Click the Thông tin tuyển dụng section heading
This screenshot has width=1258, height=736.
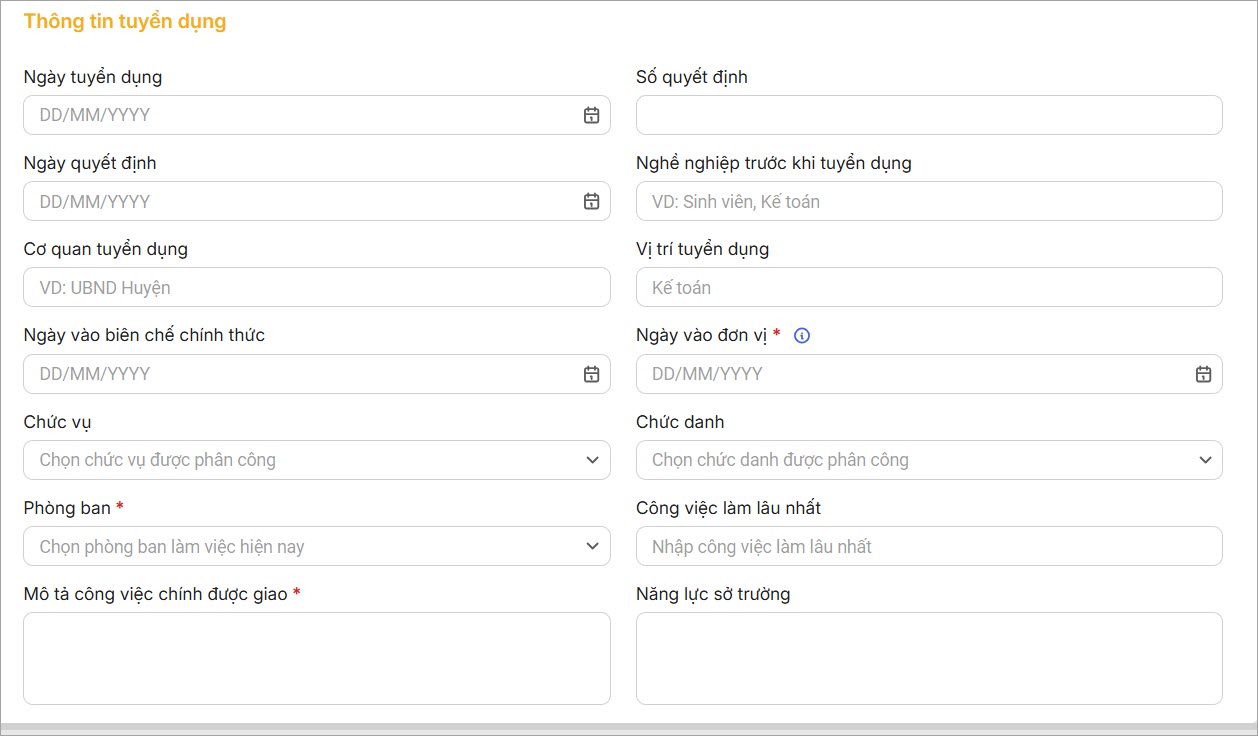pyautogui.click(x=125, y=21)
